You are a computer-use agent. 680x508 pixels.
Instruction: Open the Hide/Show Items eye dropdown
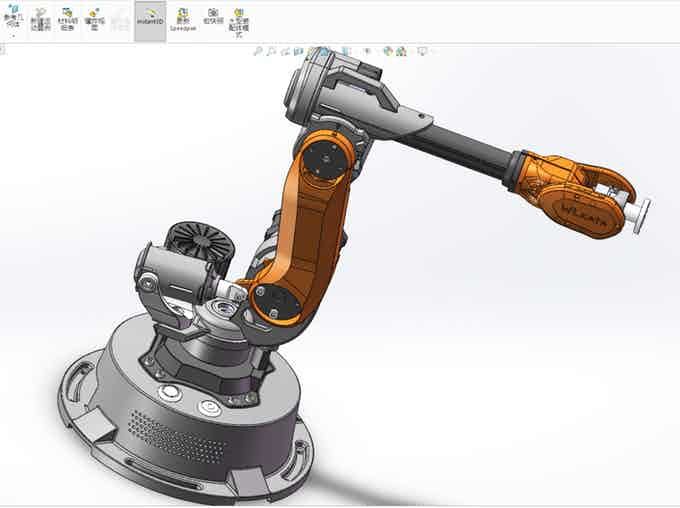click(x=367, y=51)
